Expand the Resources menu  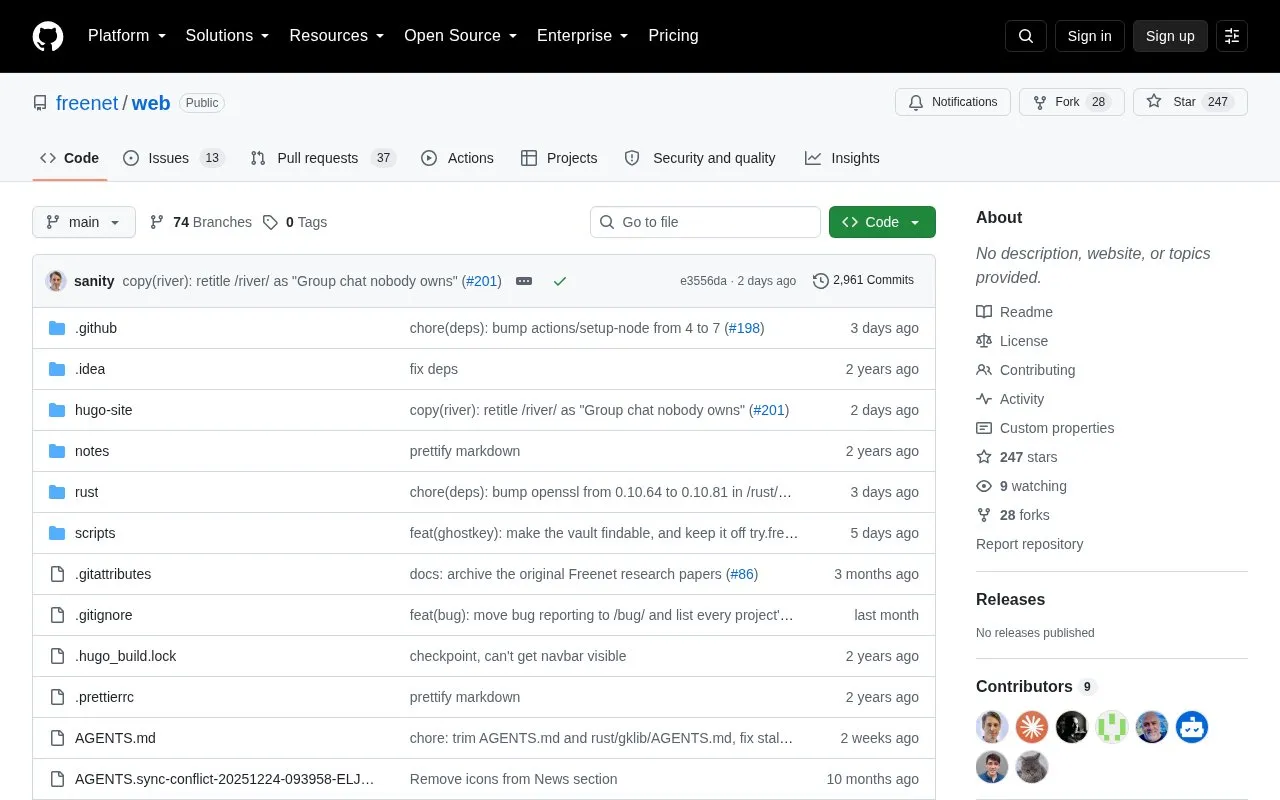point(337,36)
